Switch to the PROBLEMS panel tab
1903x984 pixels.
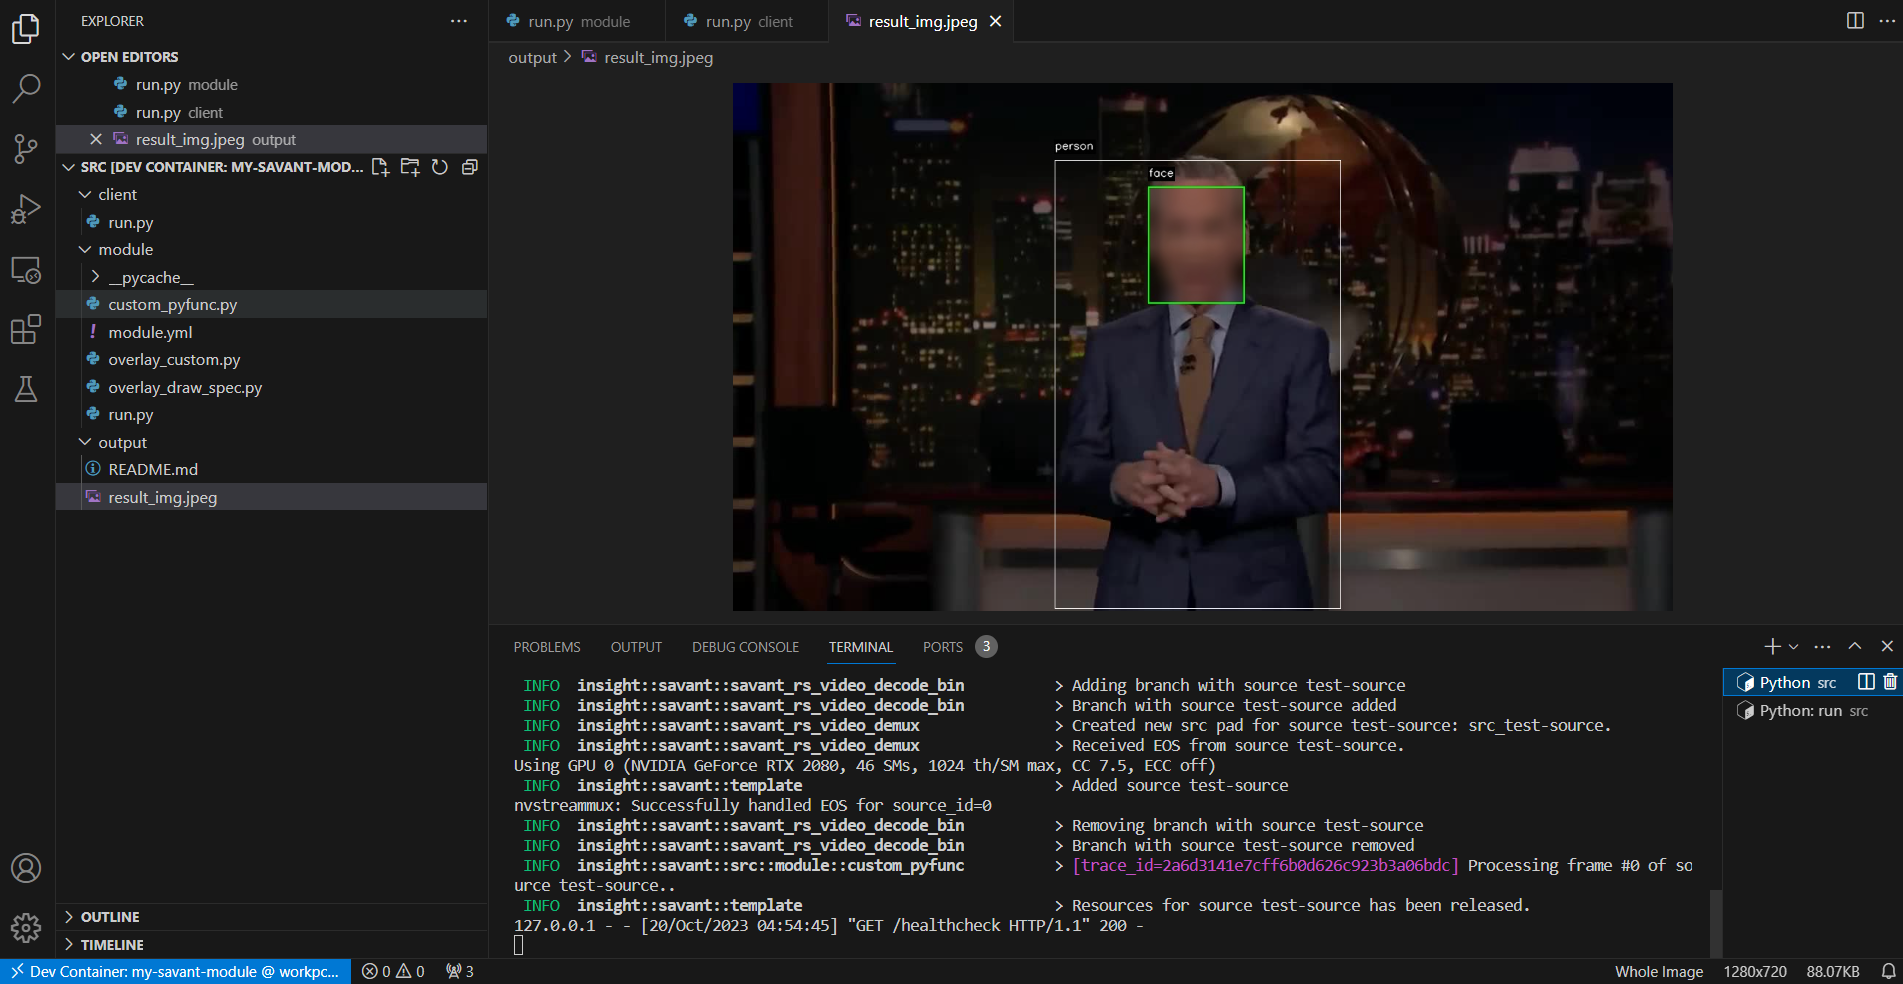point(547,647)
